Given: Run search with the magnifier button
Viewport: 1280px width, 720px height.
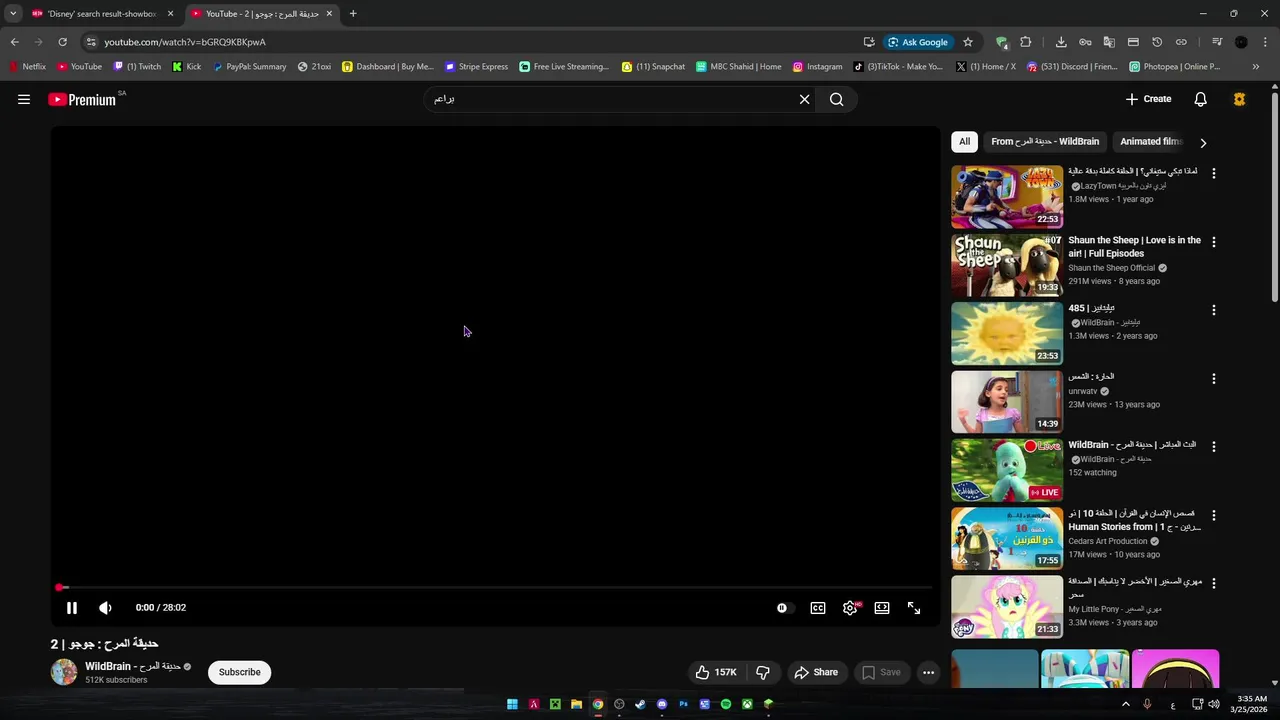Looking at the screenshot, I should tap(837, 99).
